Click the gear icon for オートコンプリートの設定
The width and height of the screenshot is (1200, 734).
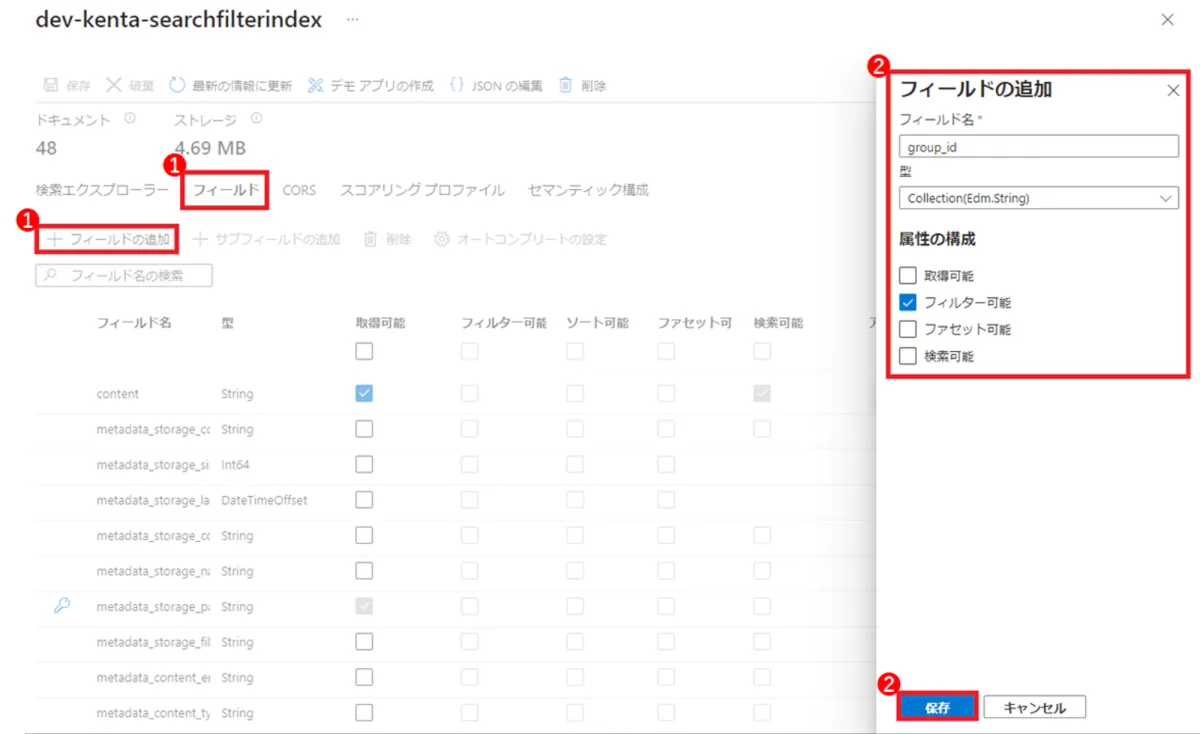coord(441,240)
